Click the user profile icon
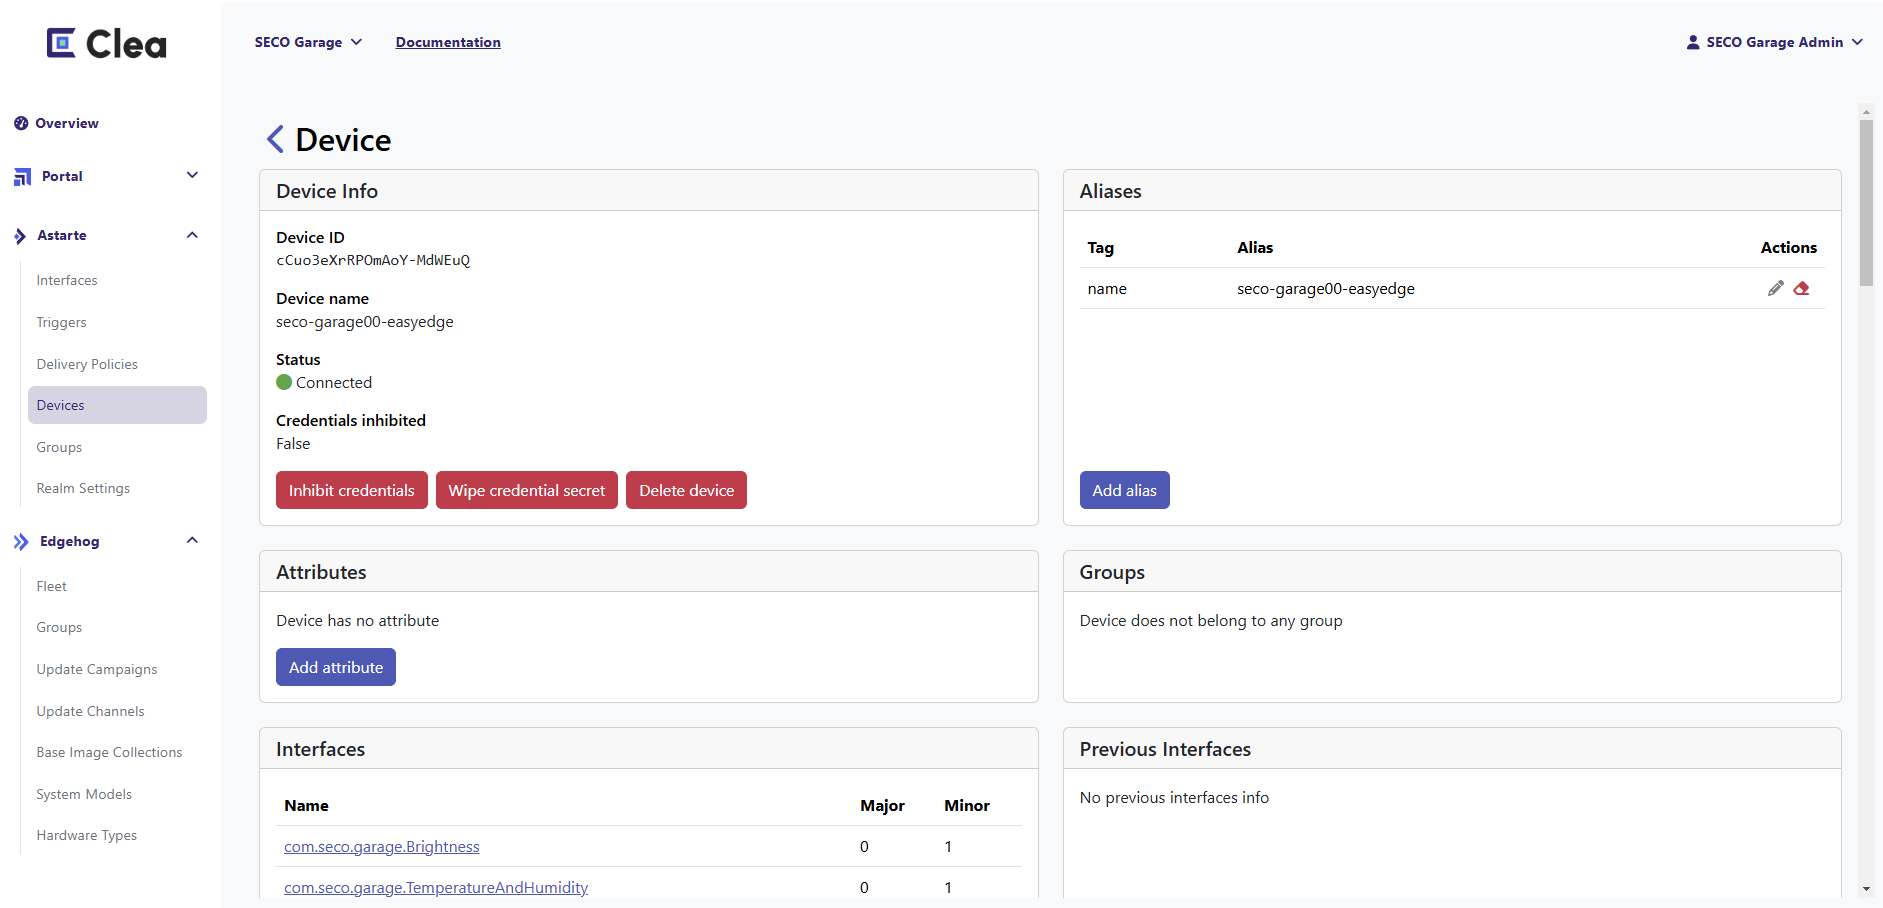1883x908 pixels. click(x=1692, y=42)
